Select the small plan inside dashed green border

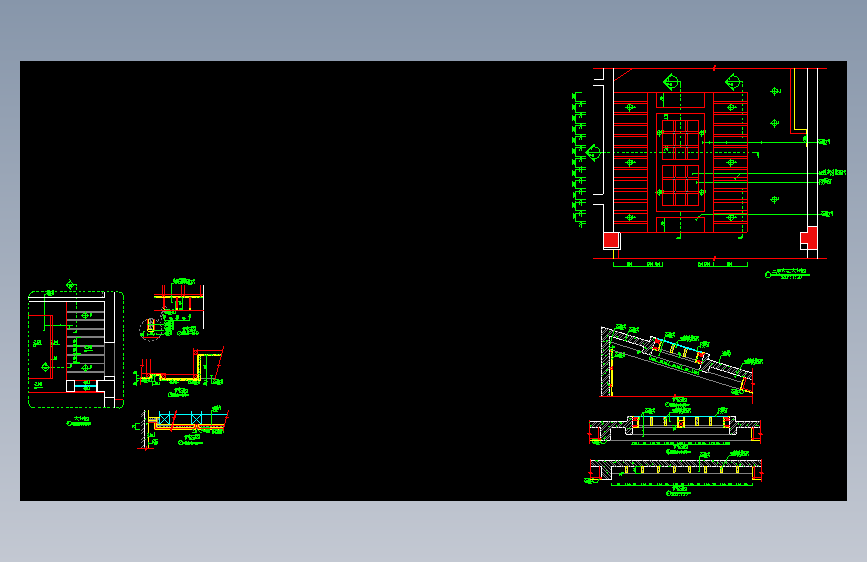tap(76, 349)
